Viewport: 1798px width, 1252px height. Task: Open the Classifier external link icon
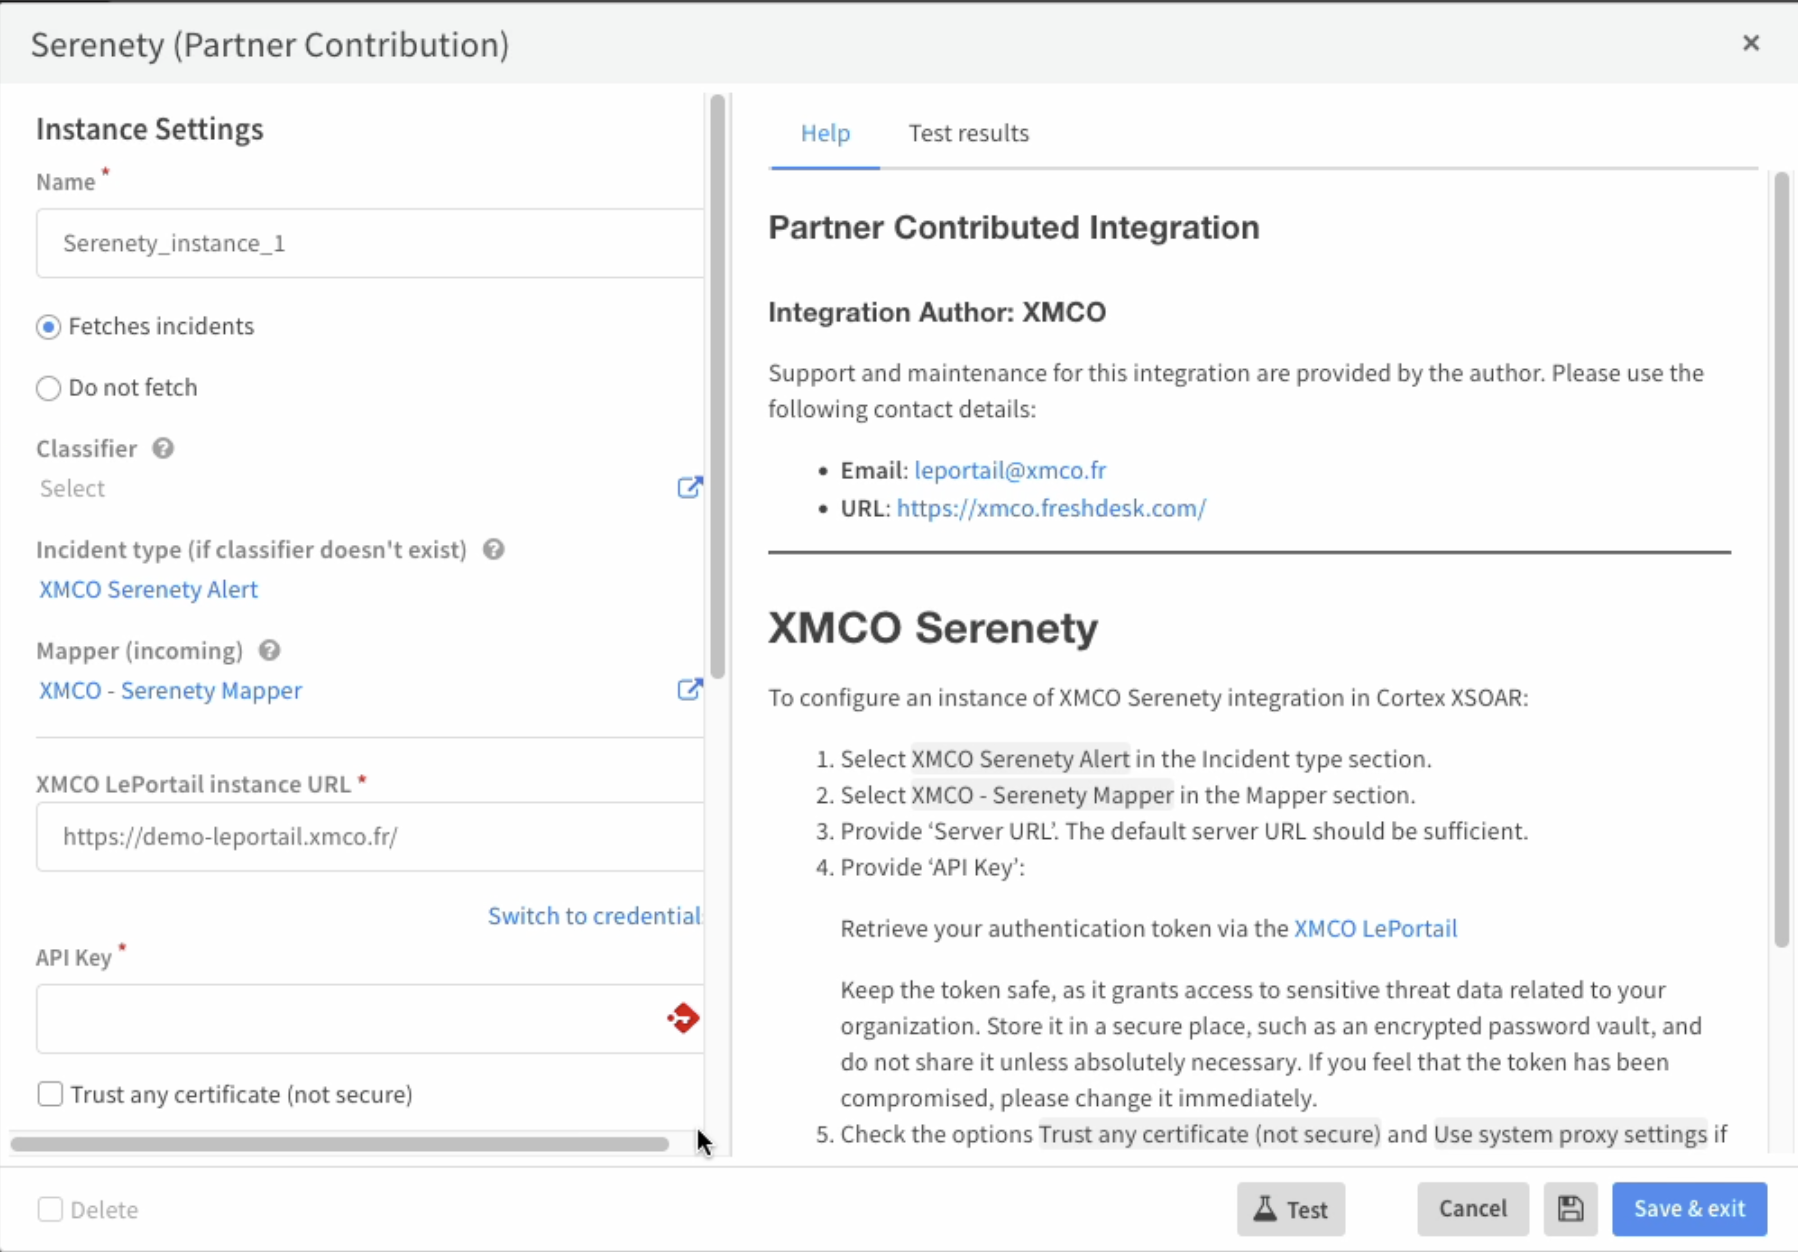point(689,487)
